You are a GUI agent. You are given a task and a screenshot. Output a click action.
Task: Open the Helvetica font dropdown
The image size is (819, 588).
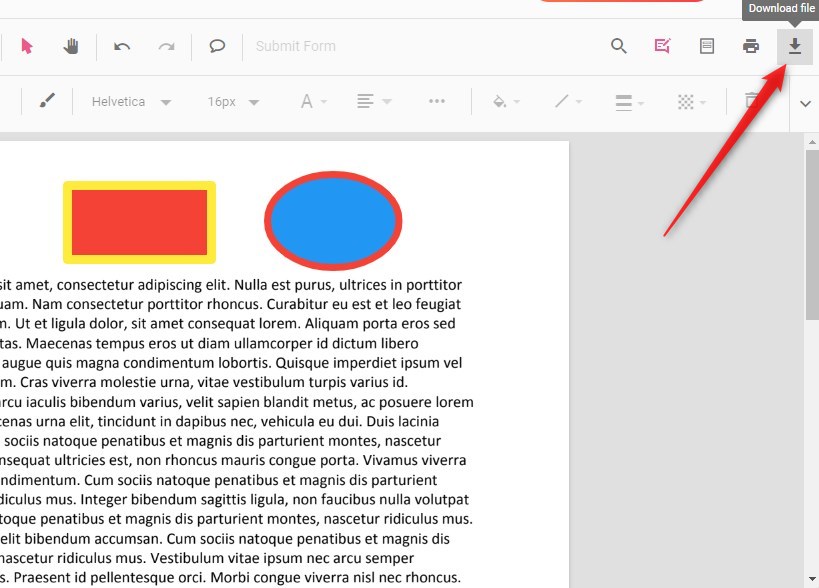[131, 101]
